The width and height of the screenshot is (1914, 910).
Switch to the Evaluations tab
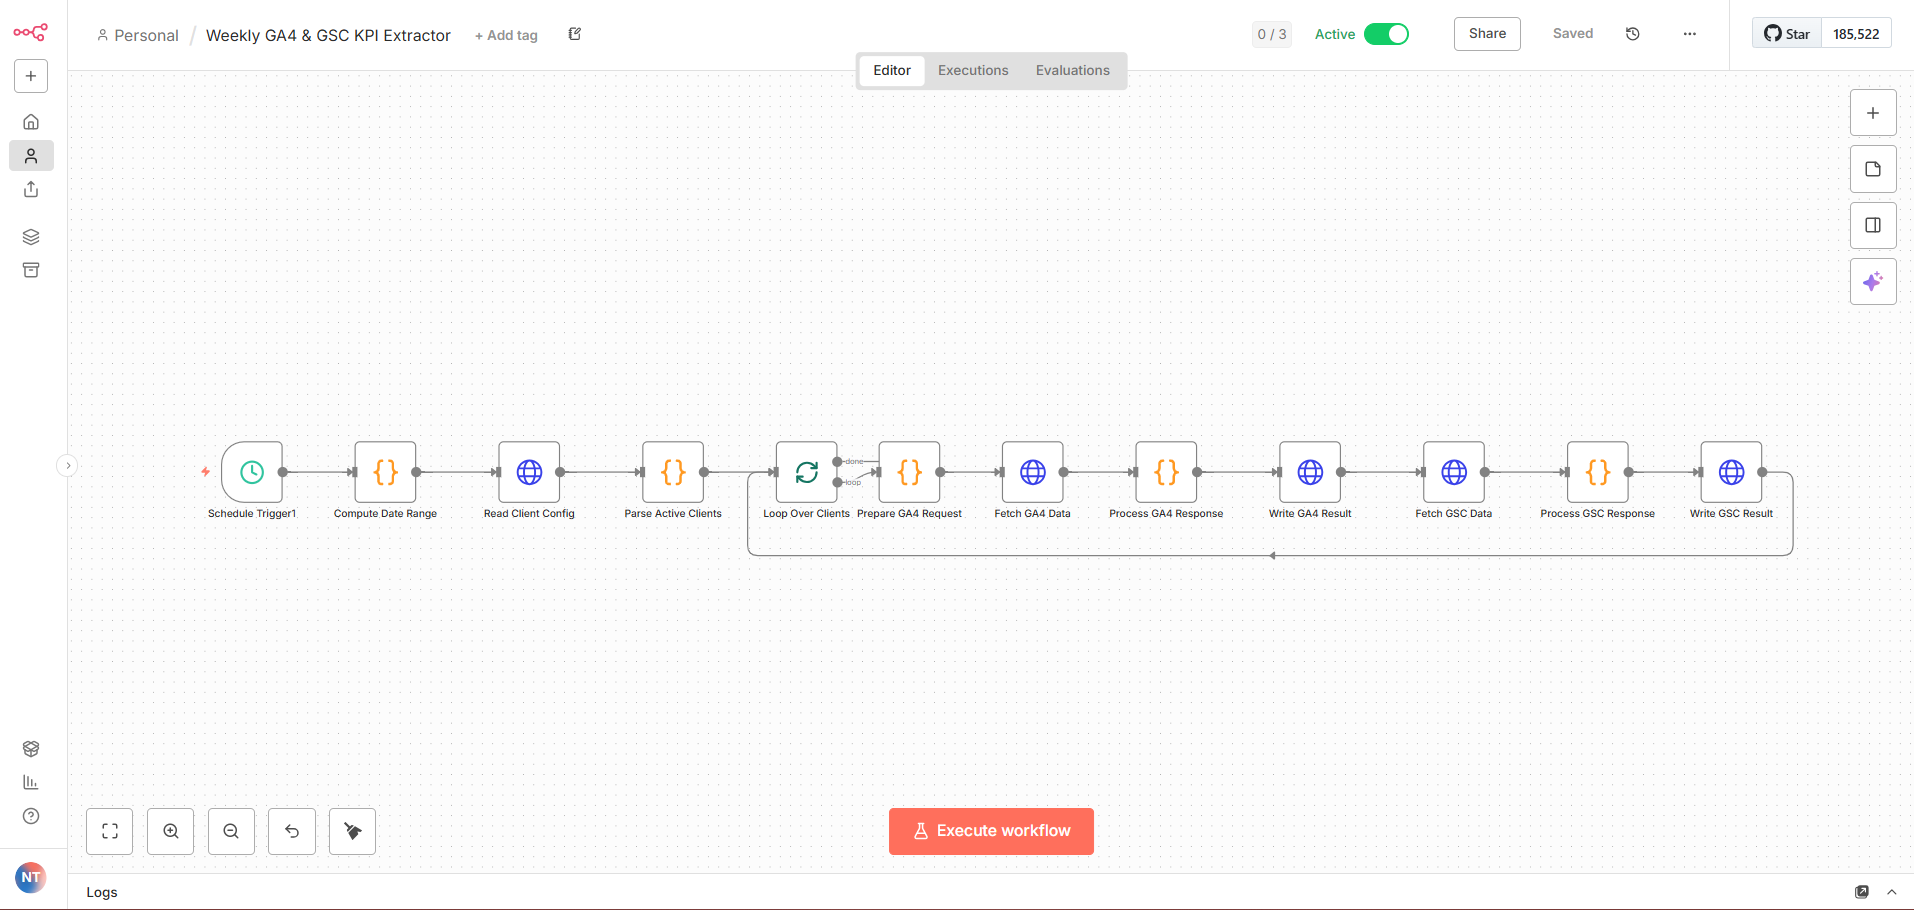point(1073,70)
